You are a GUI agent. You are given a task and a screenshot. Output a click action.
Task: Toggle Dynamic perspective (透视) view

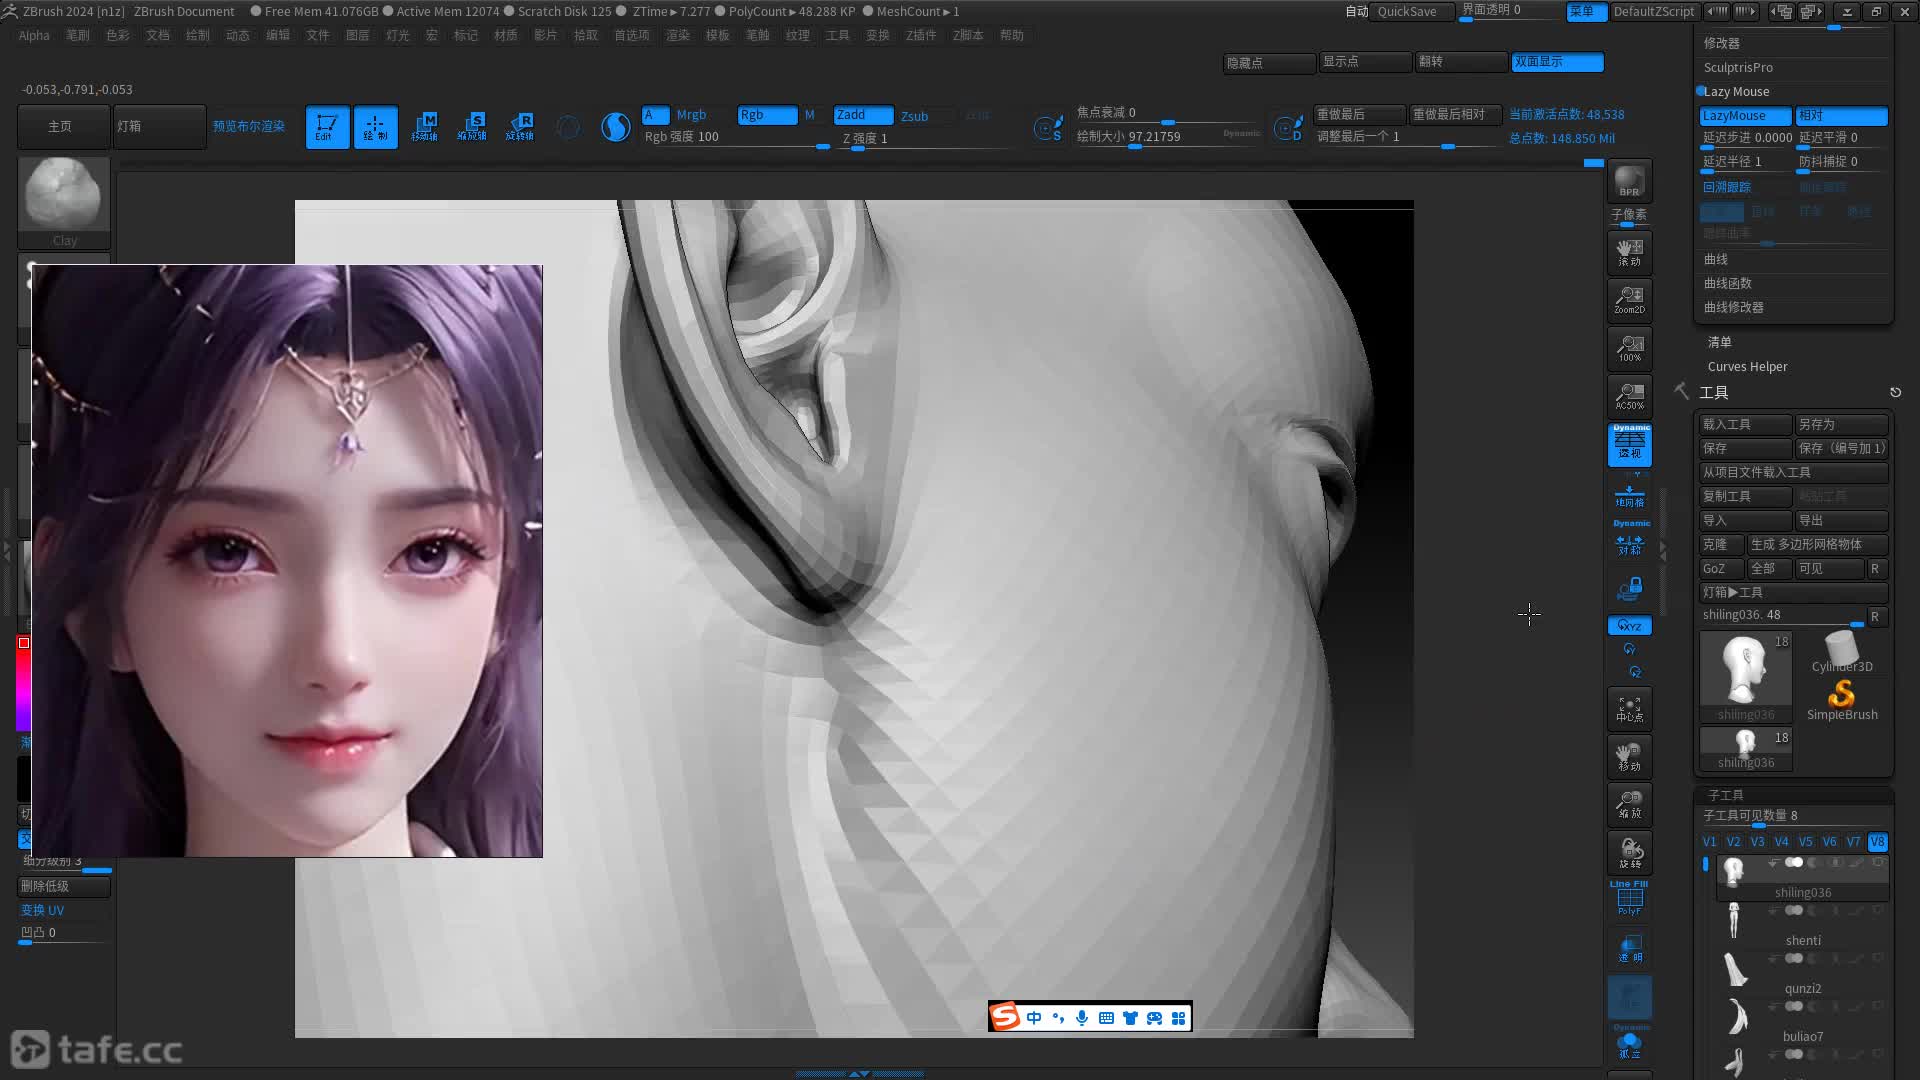(x=1629, y=445)
